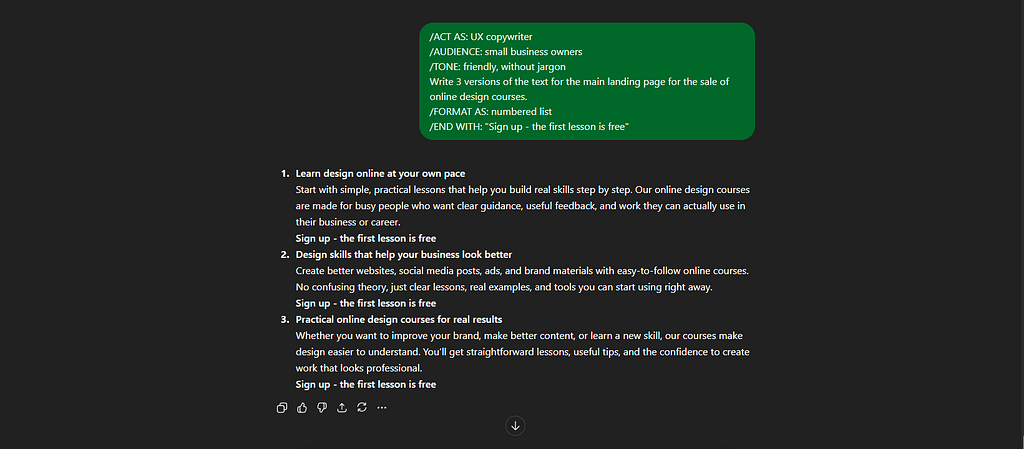Click the last 'Sign up - the first lesson is free' line
The width and height of the screenshot is (1024, 449).
(366, 384)
